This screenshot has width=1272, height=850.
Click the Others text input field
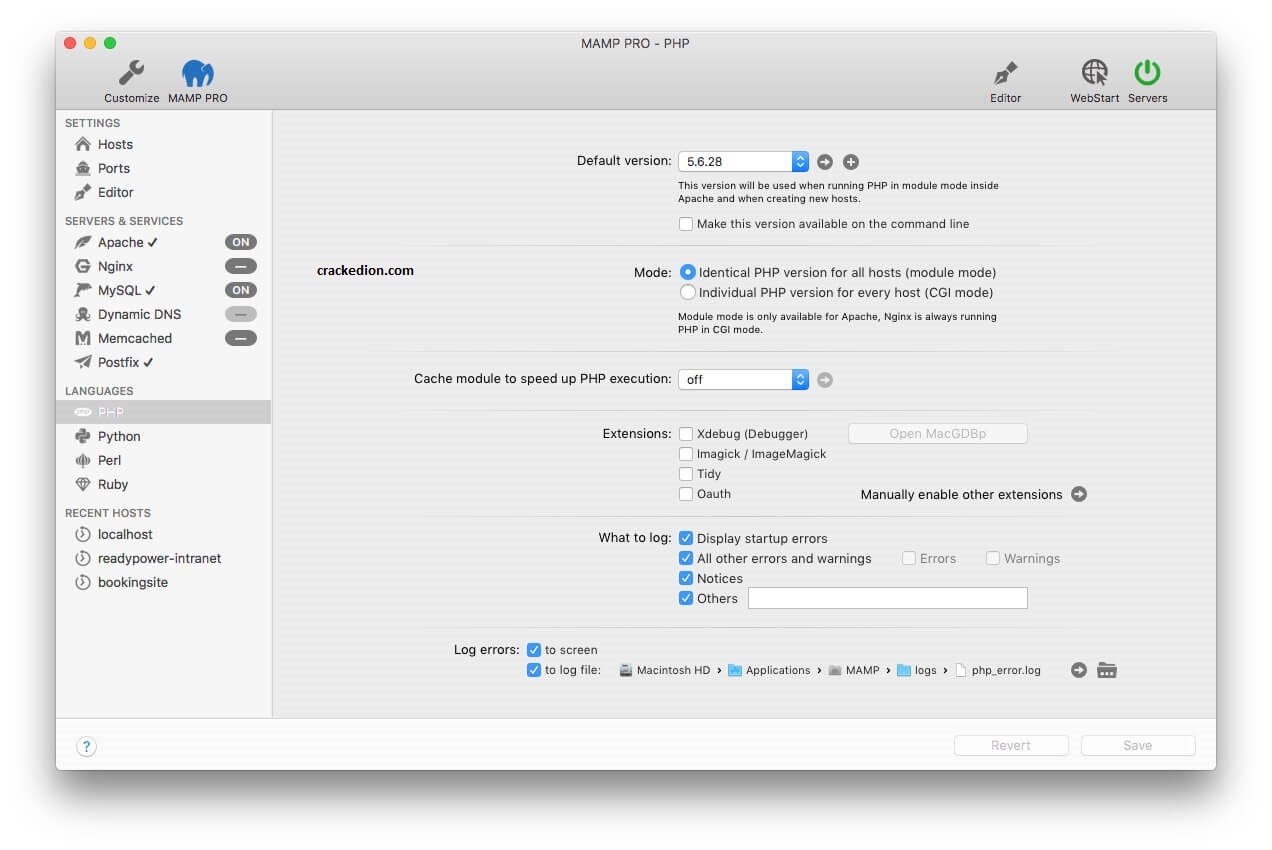coord(888,598)
